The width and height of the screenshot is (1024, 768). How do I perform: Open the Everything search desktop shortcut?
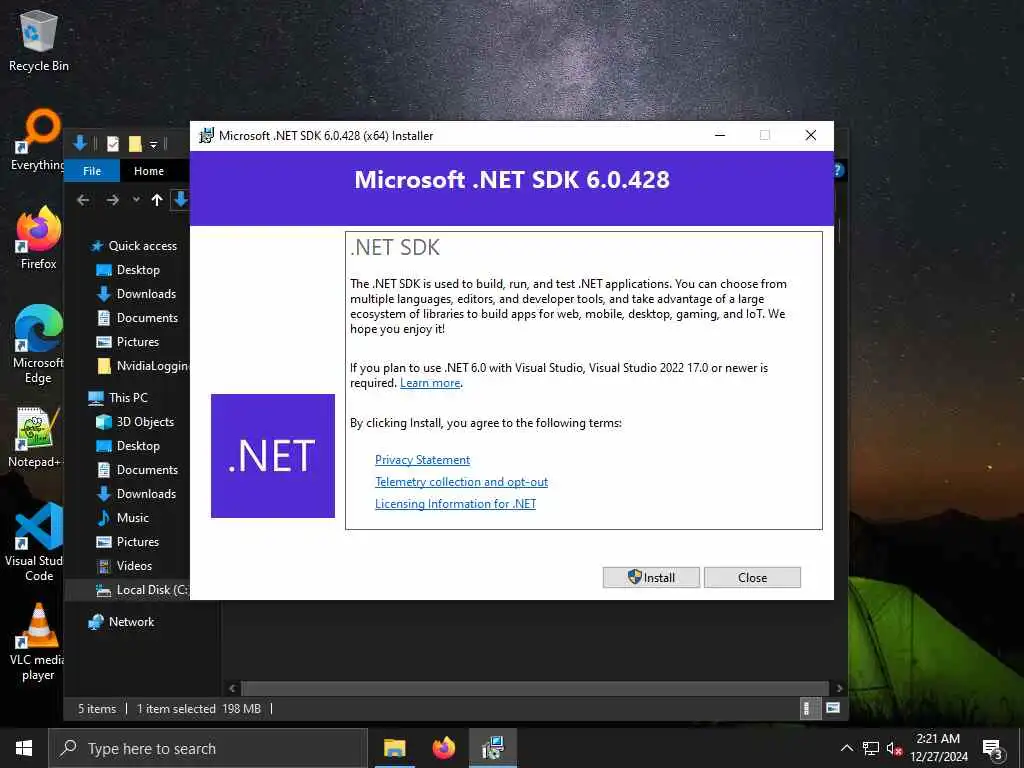tap(38, 139)
